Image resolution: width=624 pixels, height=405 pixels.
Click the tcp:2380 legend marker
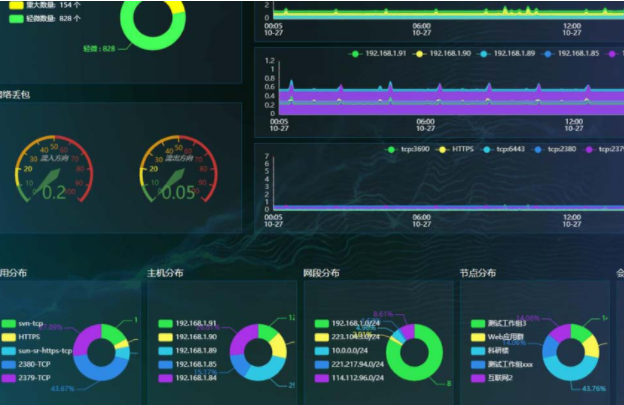point(538,149)
